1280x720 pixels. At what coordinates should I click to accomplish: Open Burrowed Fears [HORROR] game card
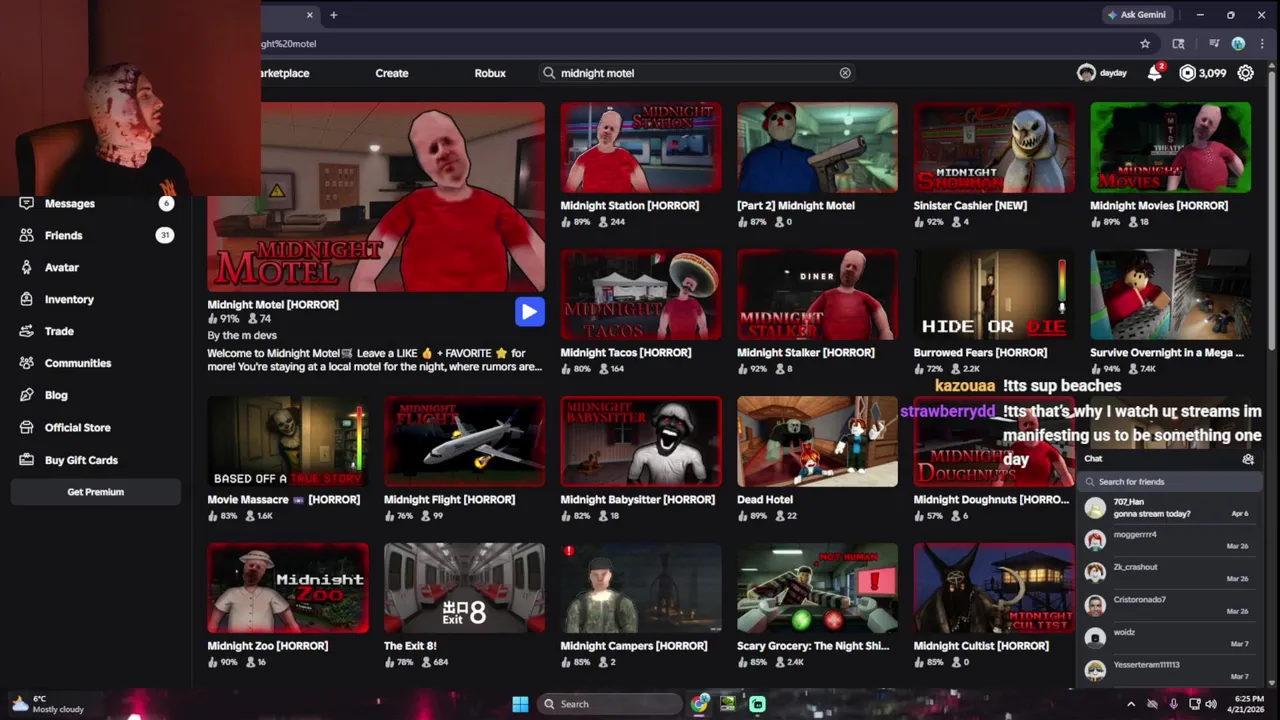click(994, 311)
